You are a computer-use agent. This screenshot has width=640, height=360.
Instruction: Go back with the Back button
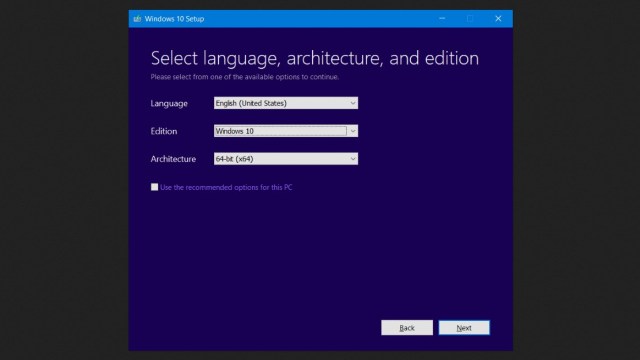point(407,328)
